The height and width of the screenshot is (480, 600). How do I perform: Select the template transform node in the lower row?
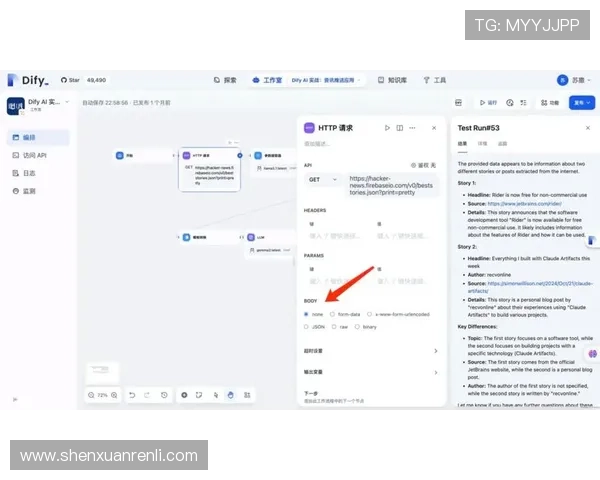(x=210, y=237)
